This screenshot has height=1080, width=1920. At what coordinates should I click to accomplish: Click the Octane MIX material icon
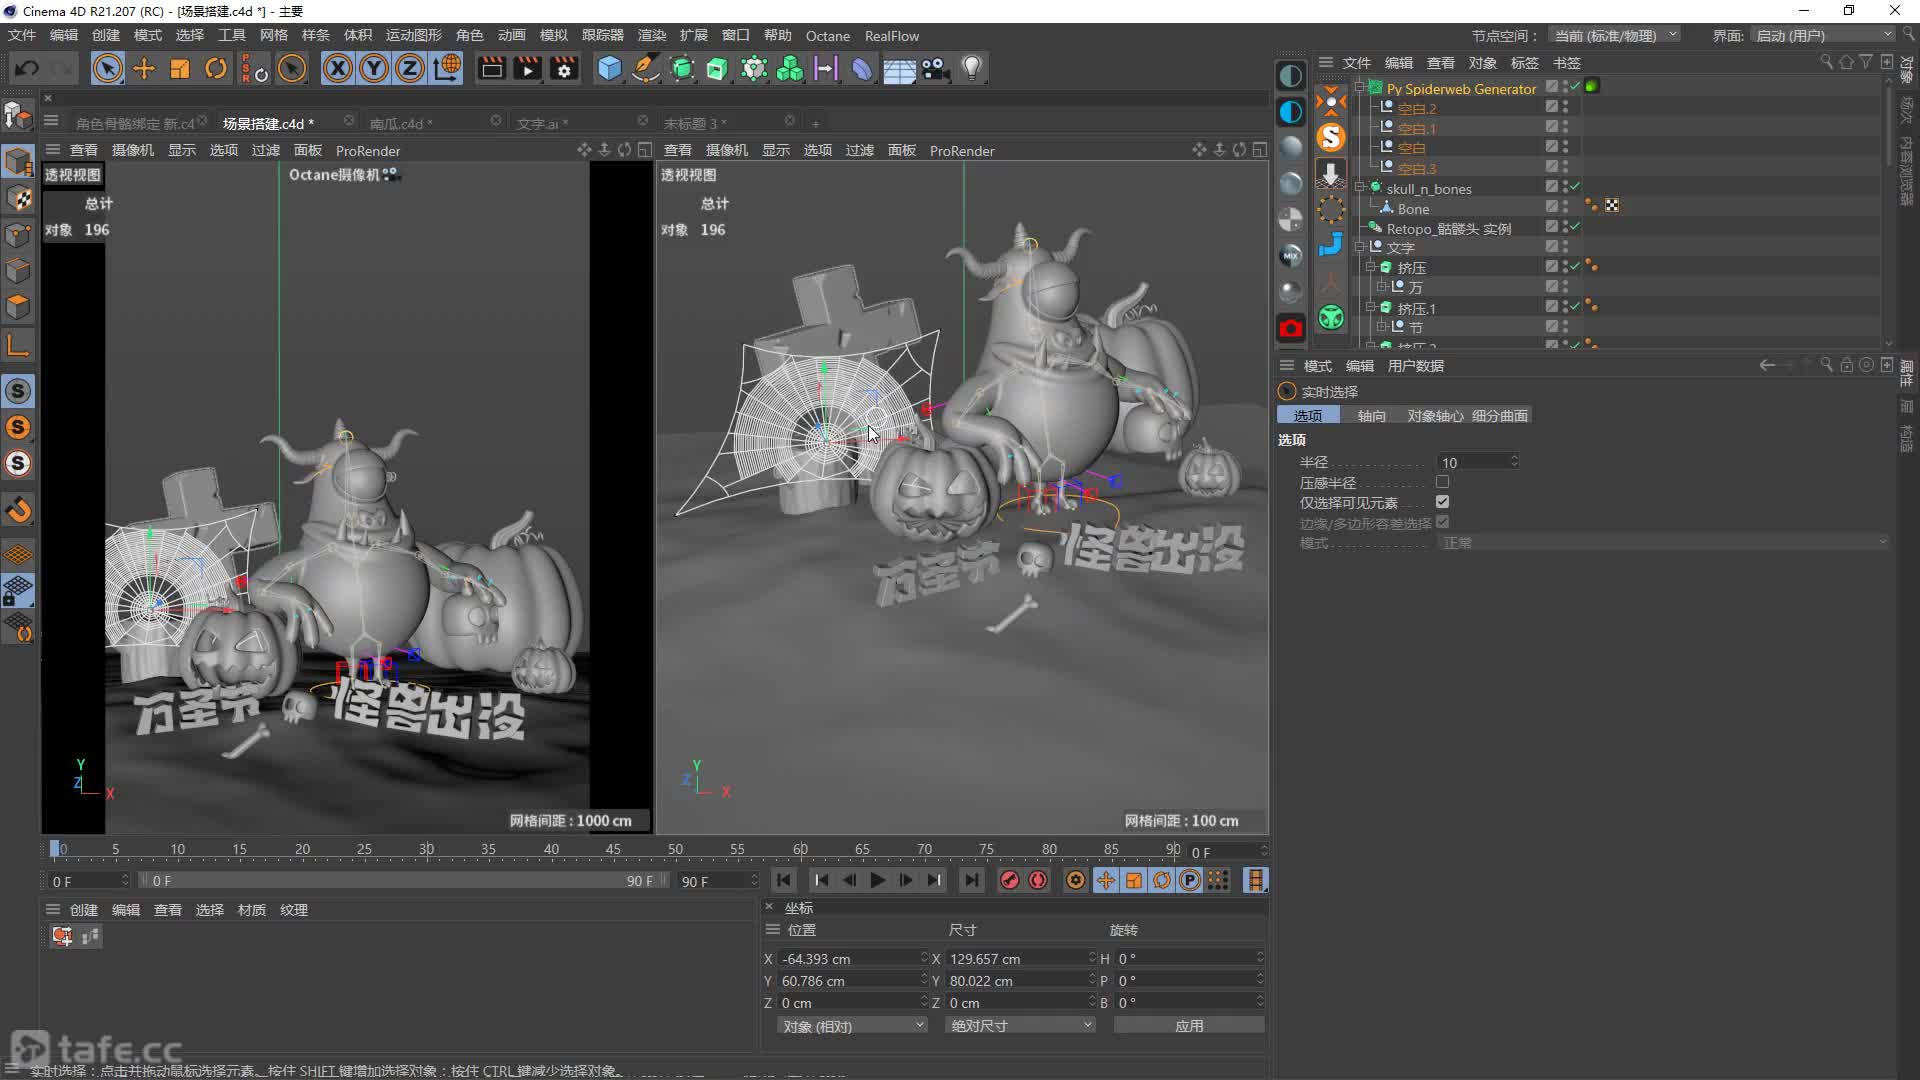click(1291, 255)
